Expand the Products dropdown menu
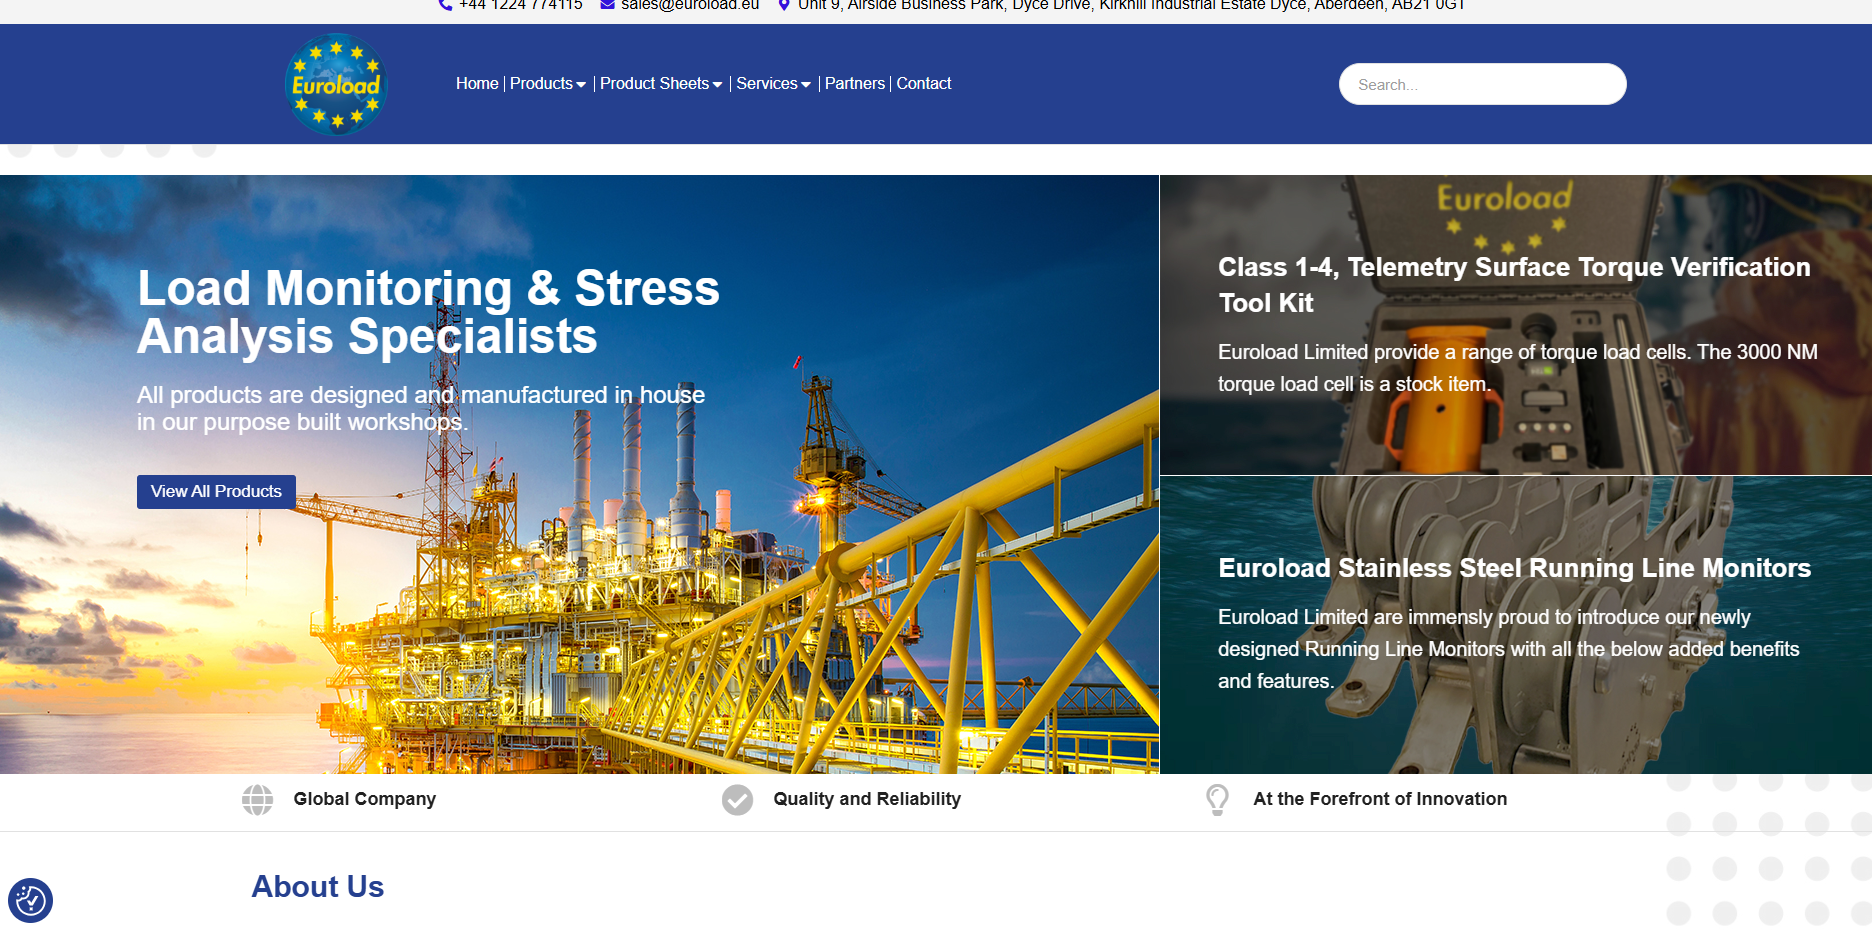Image resolution: width=1872 pixels, height=932 pixels. tap(547, 84)
